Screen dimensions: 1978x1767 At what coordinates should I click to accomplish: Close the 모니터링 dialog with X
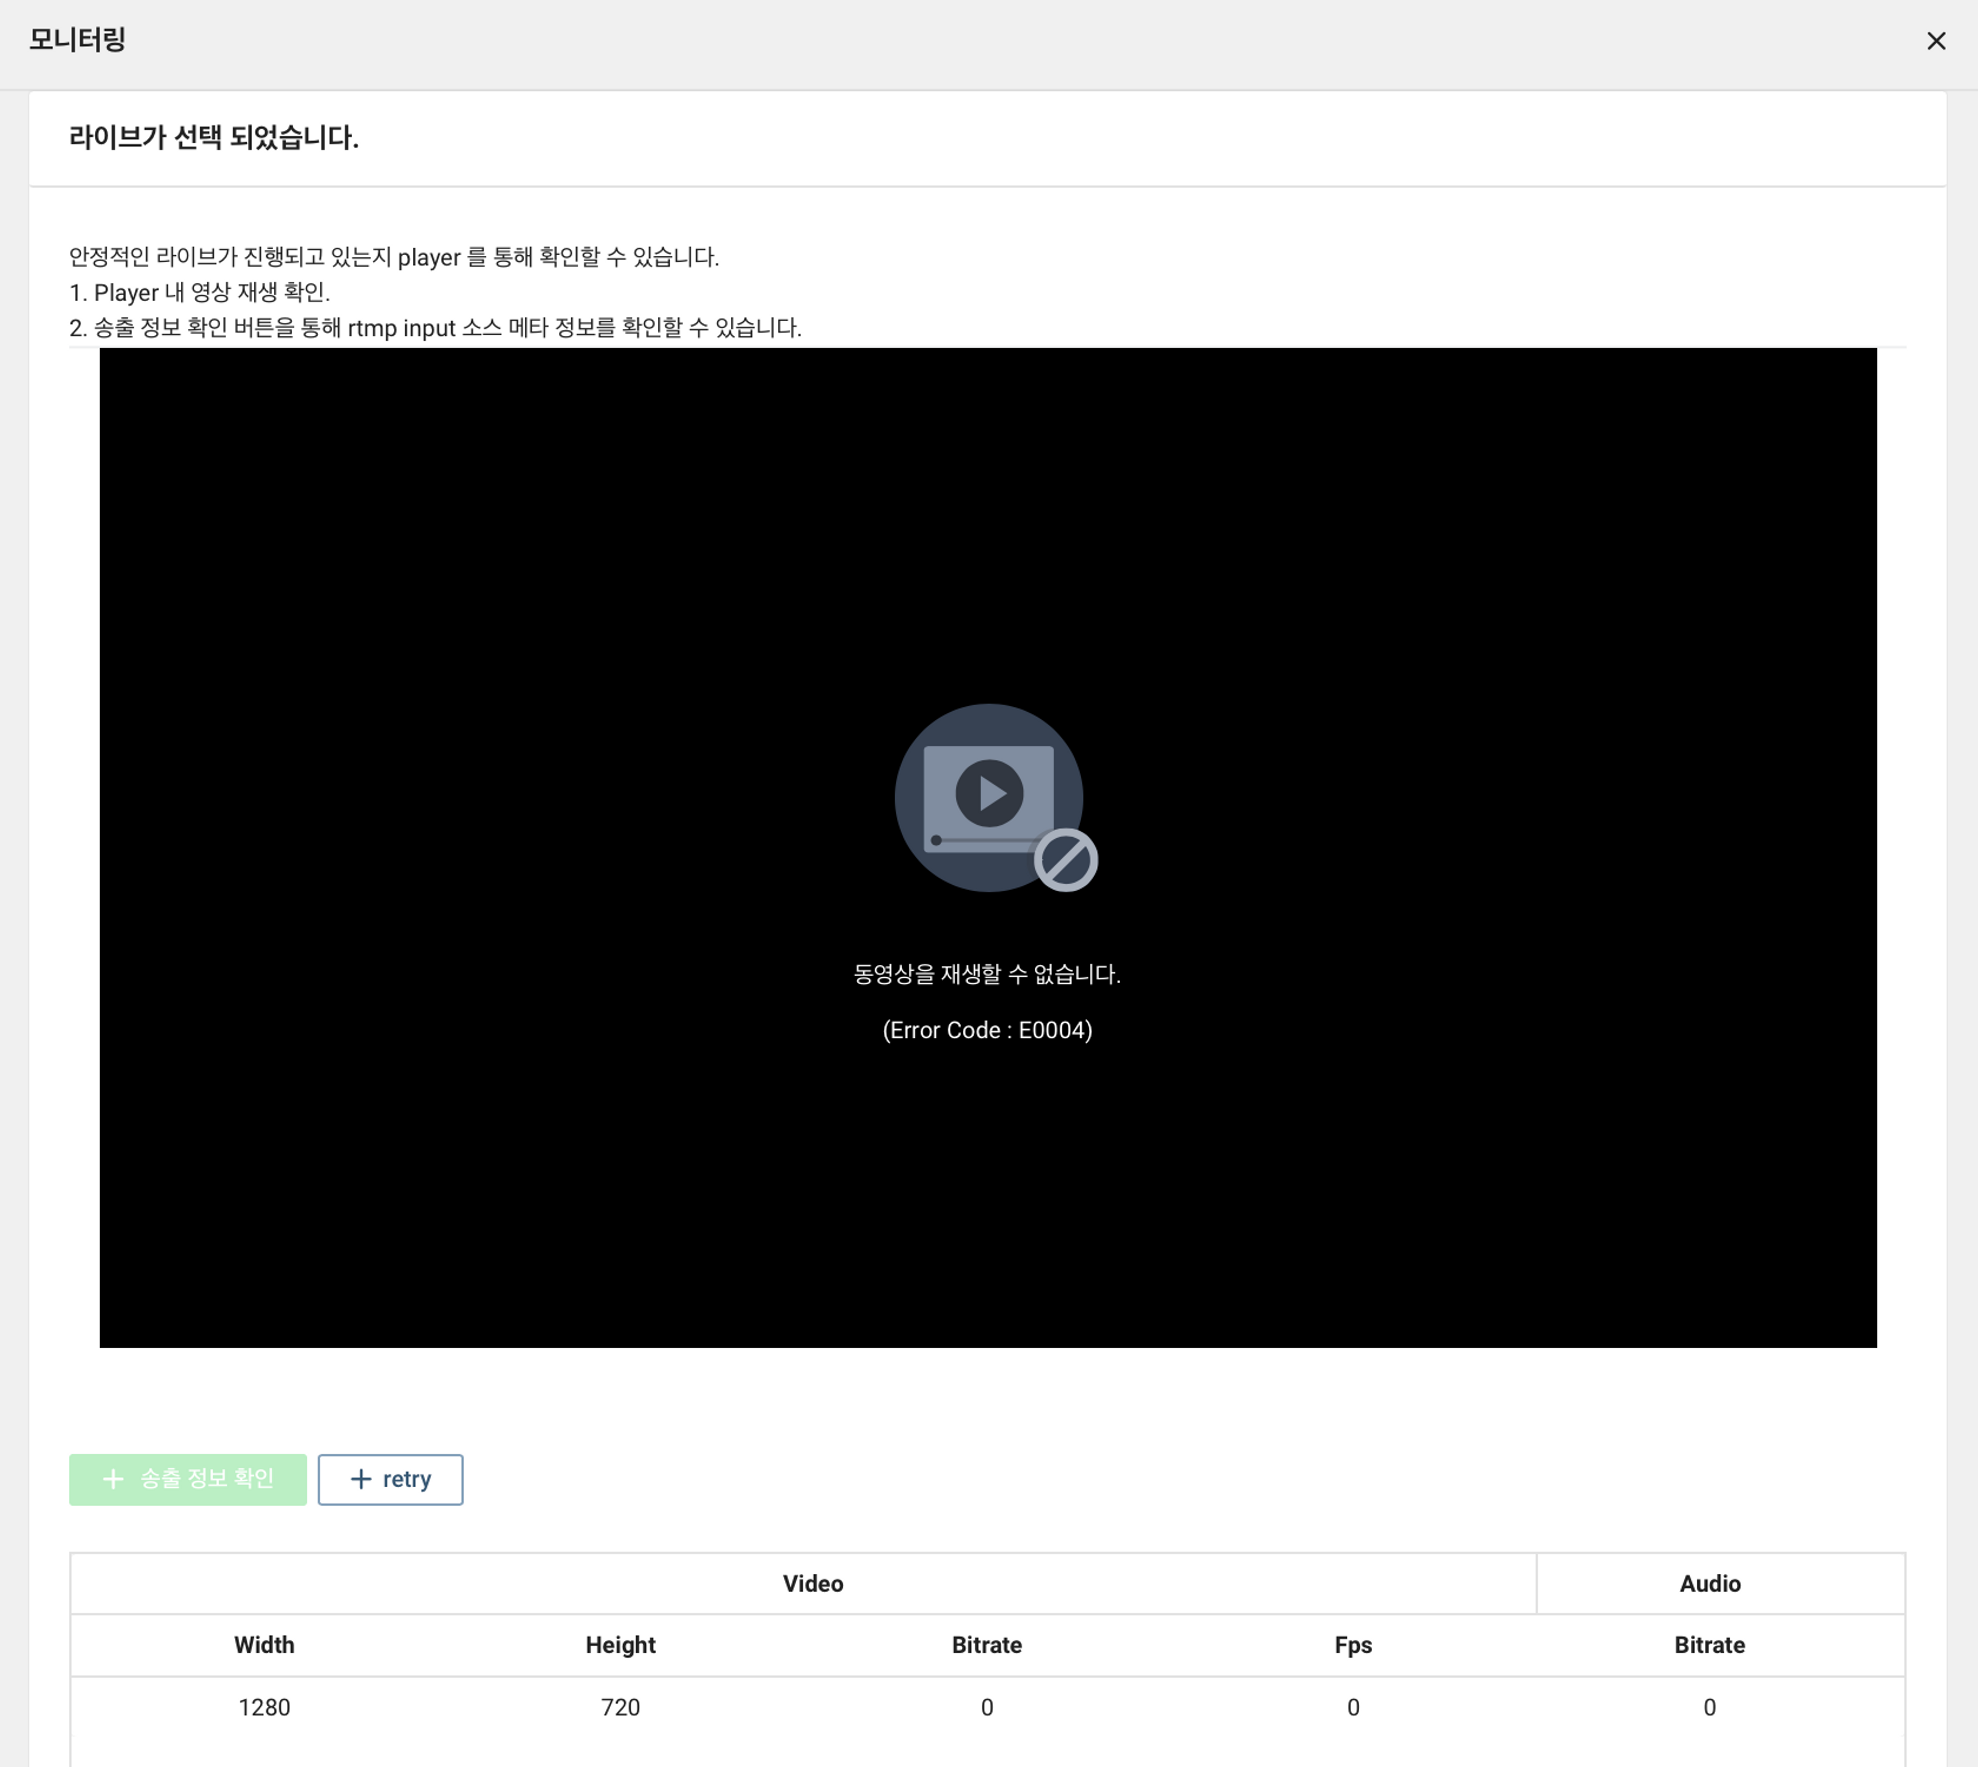[1936, 41]
